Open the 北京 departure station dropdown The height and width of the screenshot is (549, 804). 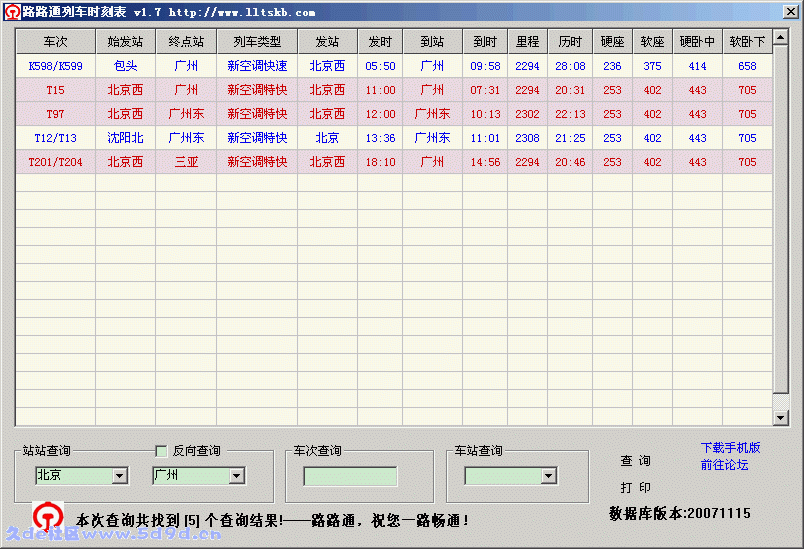pyautogui.click(x=119, y=476)
